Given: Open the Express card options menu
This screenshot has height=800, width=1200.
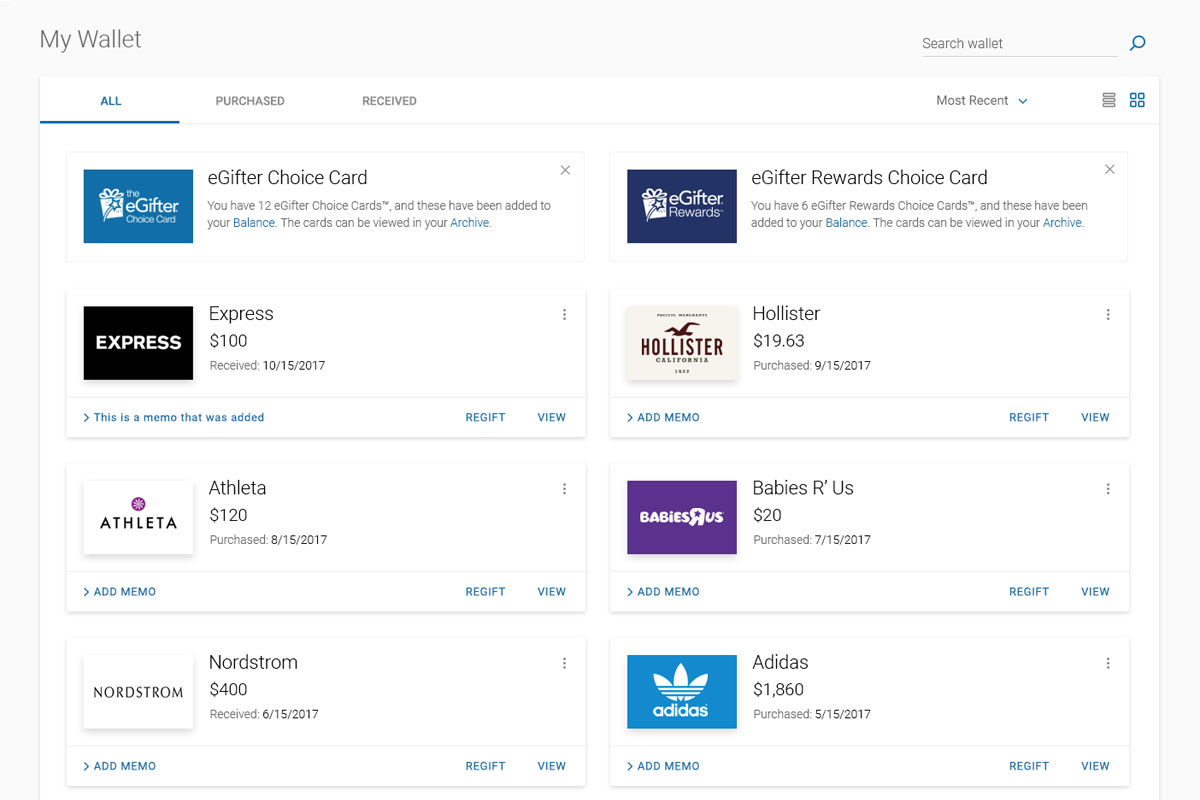Looking at the screenshot, I should click(564, 314).
